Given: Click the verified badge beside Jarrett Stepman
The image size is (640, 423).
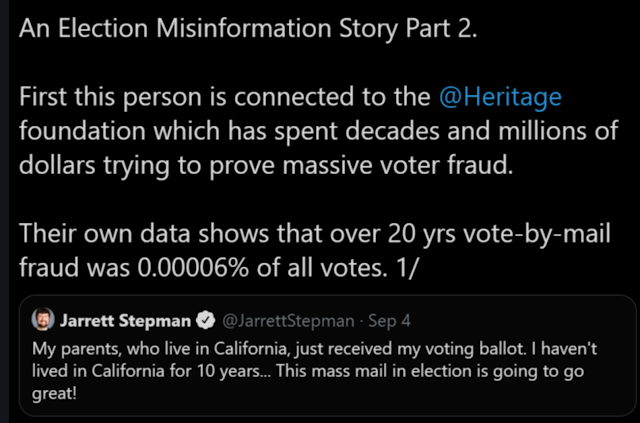Looking at the screenshot, I should [206, 321].
